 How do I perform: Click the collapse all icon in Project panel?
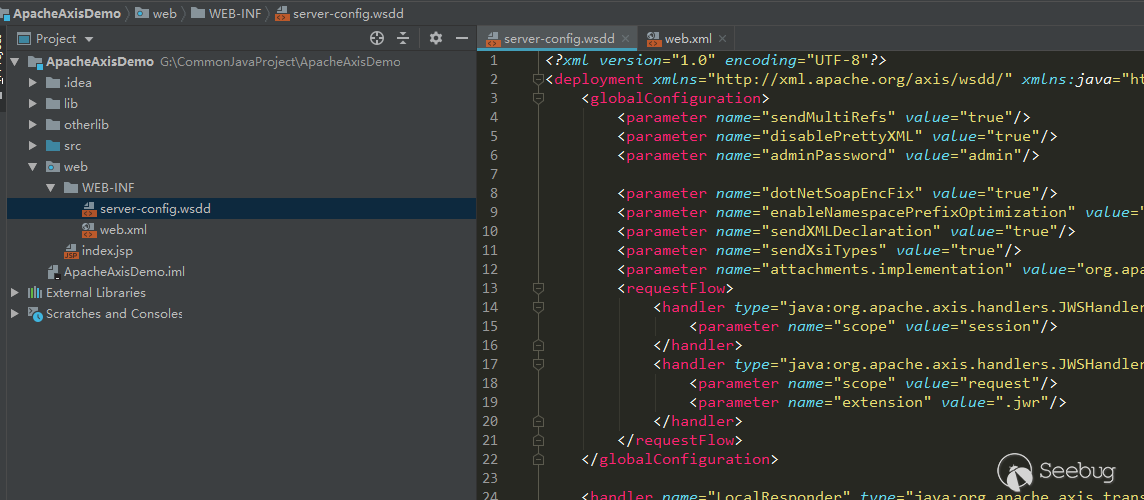click(403, 38)
